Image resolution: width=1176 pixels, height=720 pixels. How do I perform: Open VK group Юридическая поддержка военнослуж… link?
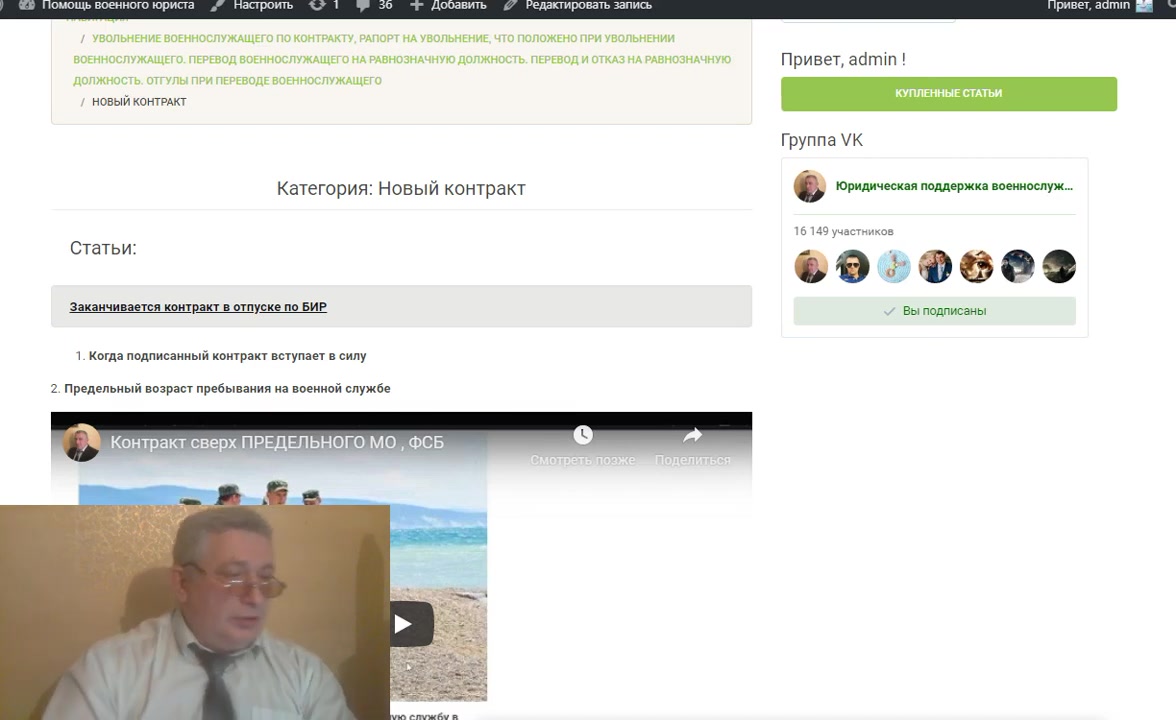(954, 186)
